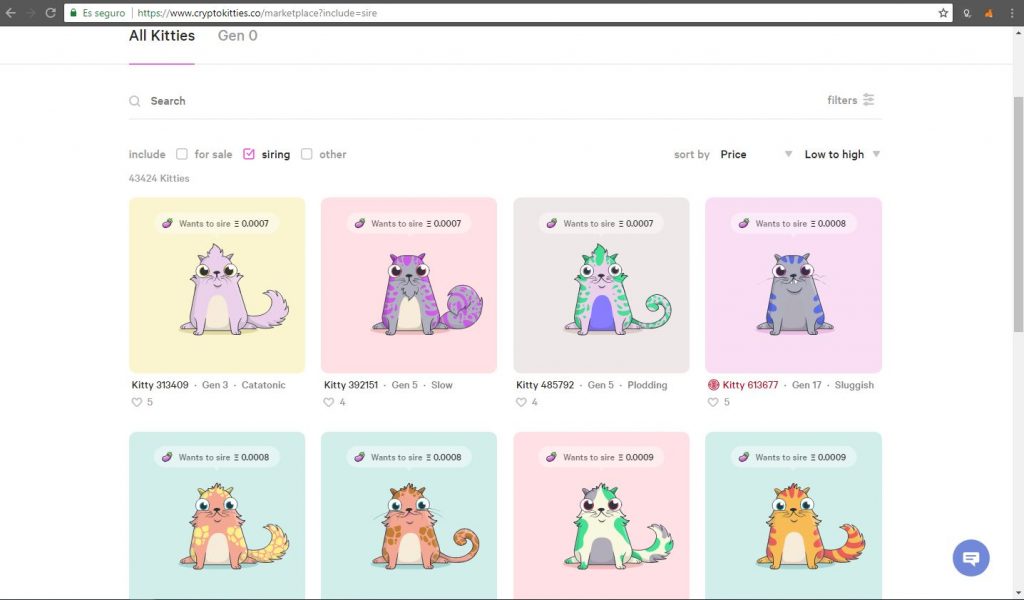Open purple-spotted Kitty 392151 thumbnail
Screen dimensions: 1024x600
pos(409,285)
